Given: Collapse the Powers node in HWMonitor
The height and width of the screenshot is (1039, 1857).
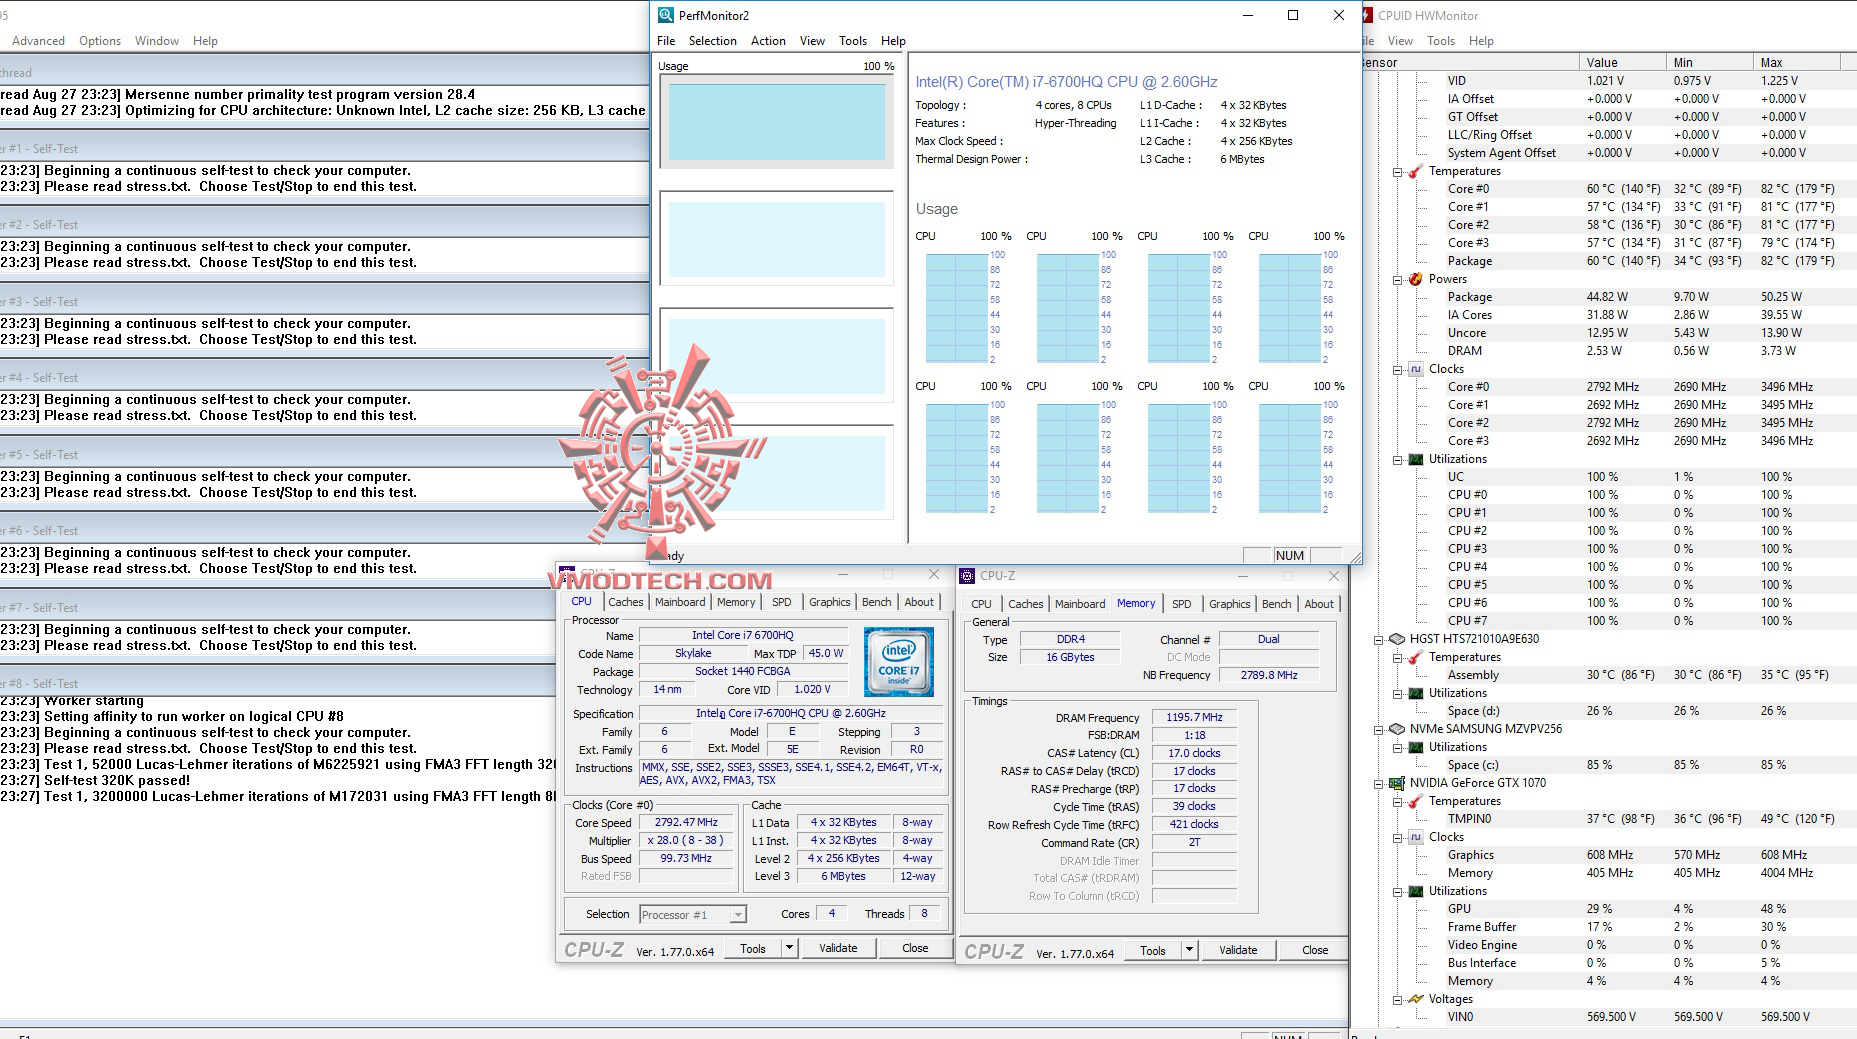Looking at the screenshot, I should point(1398,280).
